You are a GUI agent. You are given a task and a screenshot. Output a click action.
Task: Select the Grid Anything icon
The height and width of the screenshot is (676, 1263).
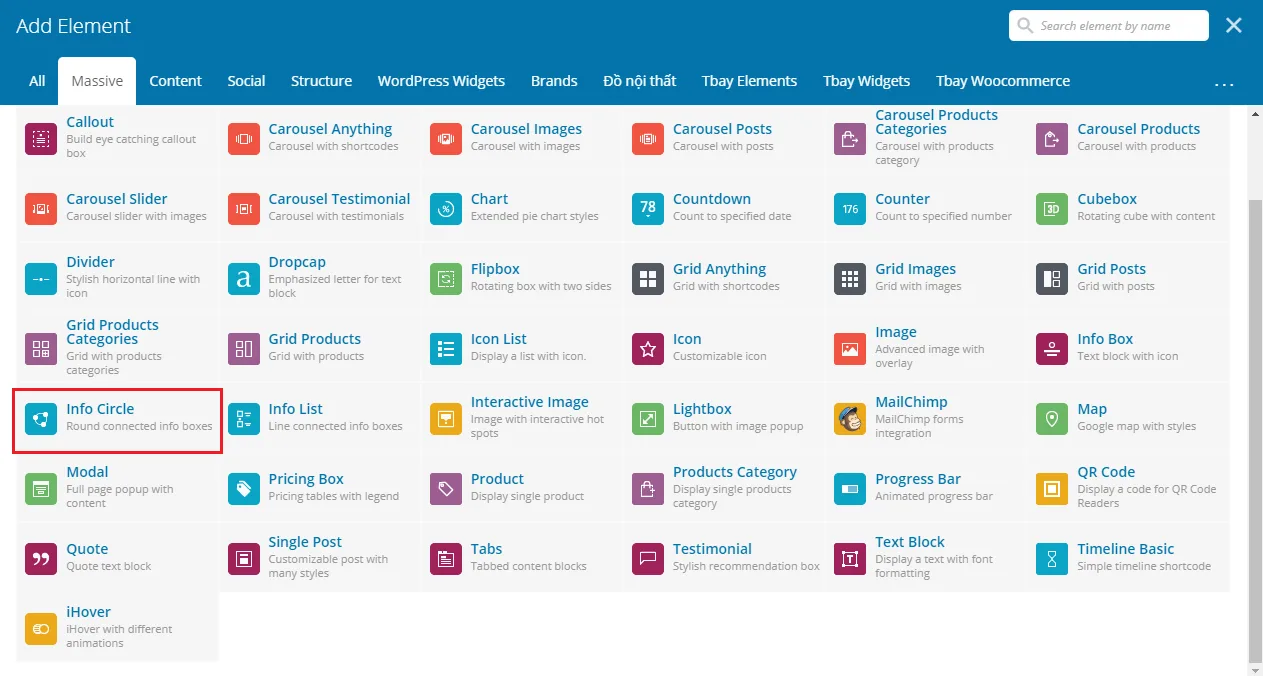(x=648, y=279)
